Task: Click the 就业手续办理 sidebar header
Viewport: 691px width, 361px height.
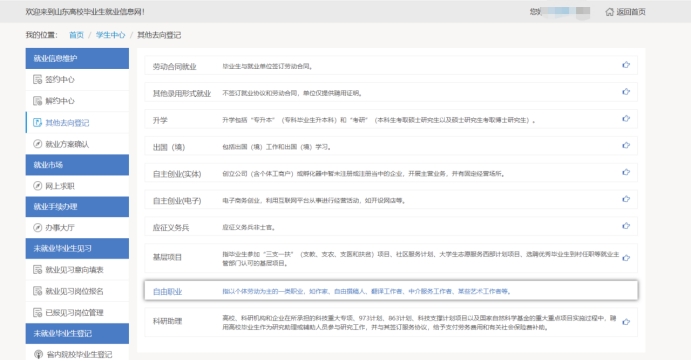Action: 77,206
